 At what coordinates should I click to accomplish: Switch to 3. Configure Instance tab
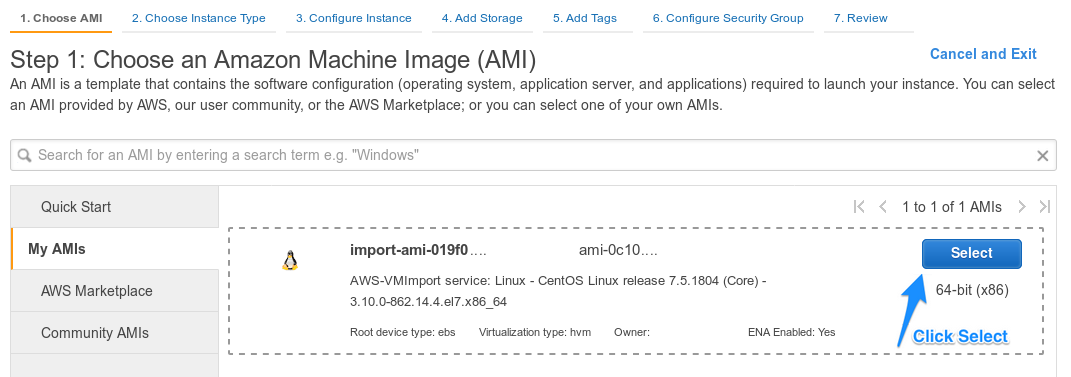click(354, 18)
